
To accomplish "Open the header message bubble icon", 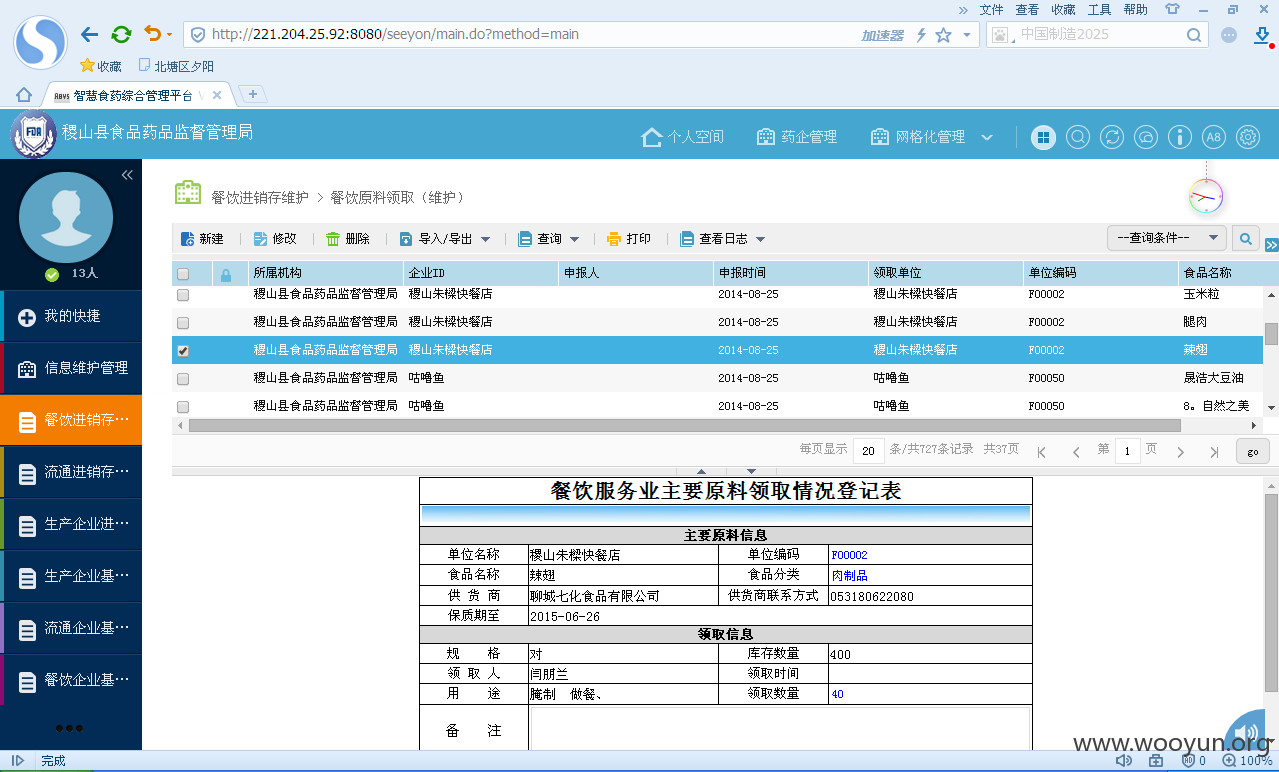I will point(1146,137).
